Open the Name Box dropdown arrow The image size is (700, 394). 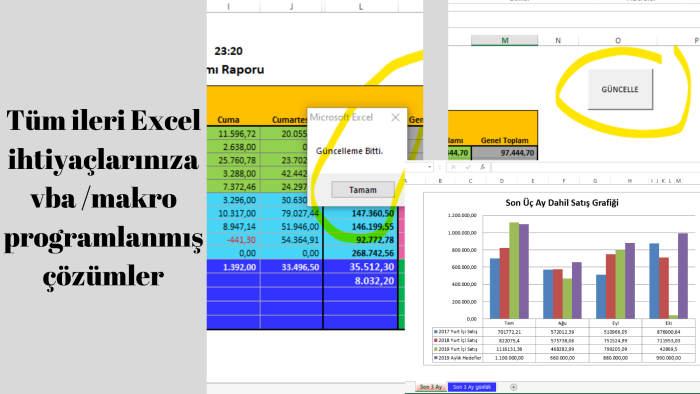pyautogui.click(x=429, y=167)
